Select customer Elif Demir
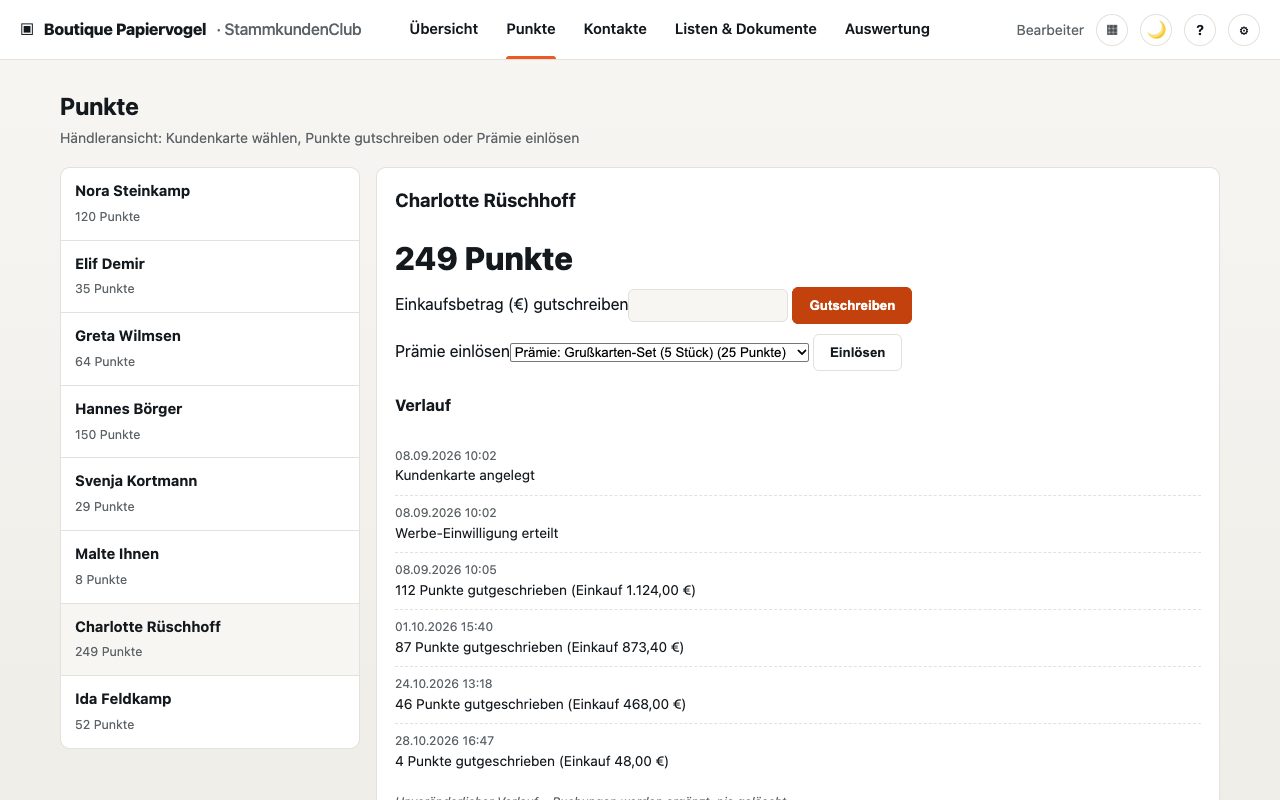 click(x=210, y=277)
